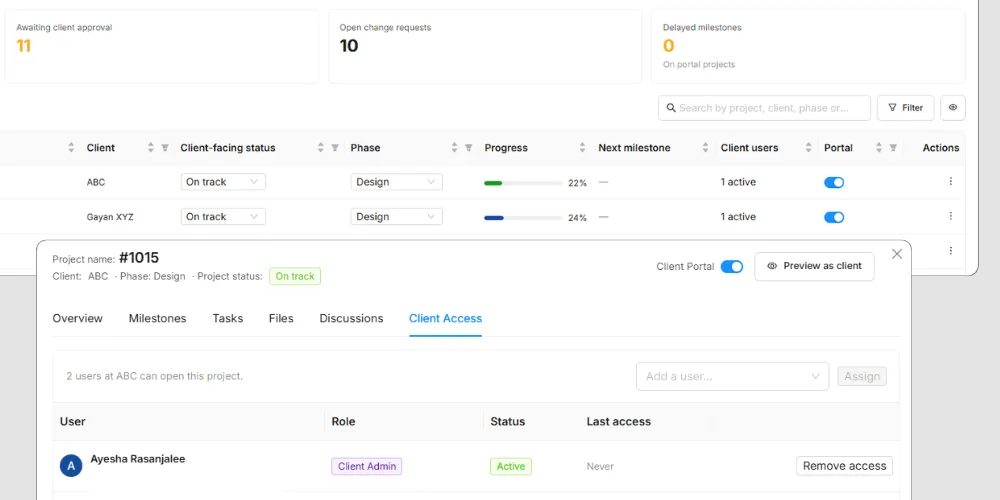Select the Client Access tab
The image size is (1000, 500).
pos(445,318)
